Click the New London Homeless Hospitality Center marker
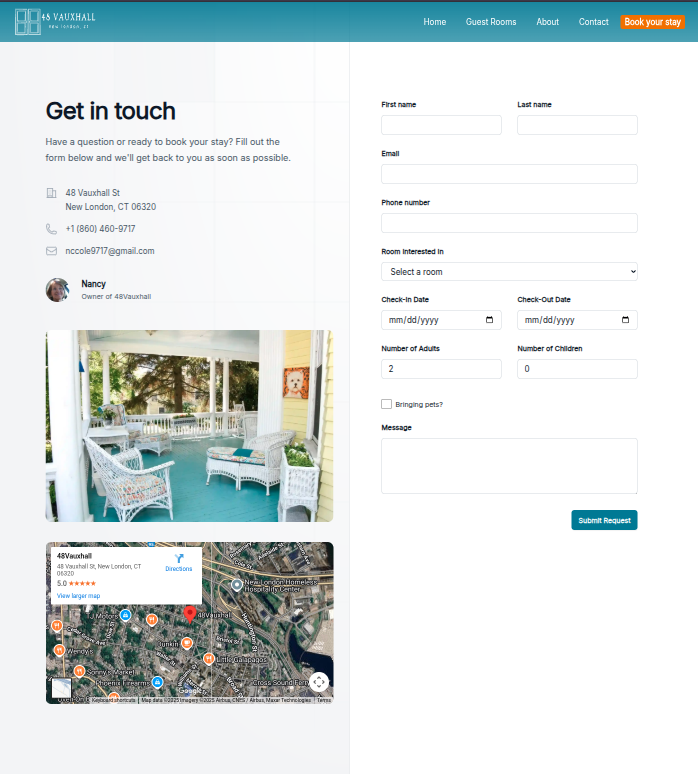Viewport: 698px width, 774px height. [237, 585]
